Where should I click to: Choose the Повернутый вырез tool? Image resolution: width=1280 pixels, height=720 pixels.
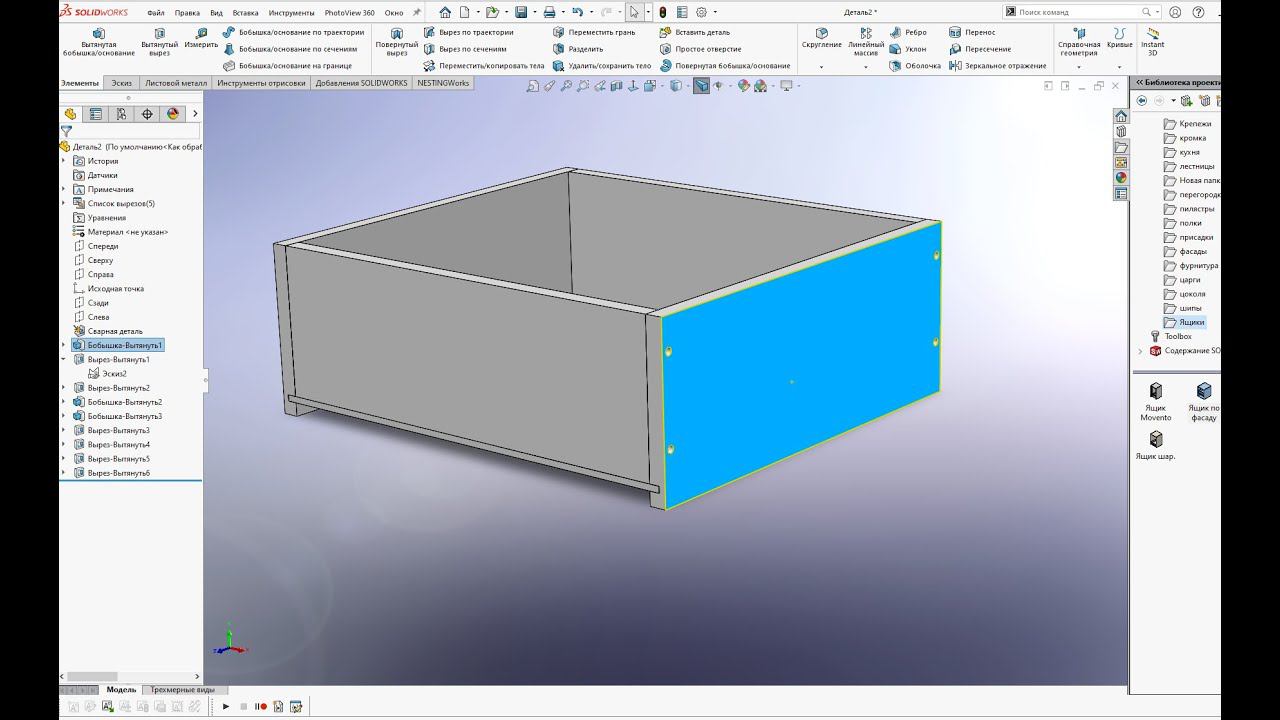pos(397,42)
